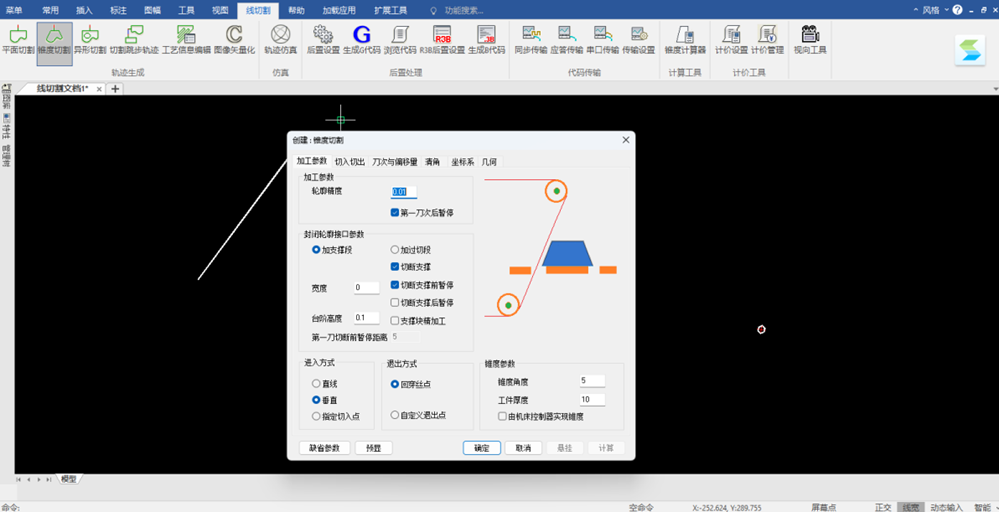Confirm dialog with 确定 button
The width and height of the screenshot is (999, 512).
pyautogui.click(x=482, y=448)
